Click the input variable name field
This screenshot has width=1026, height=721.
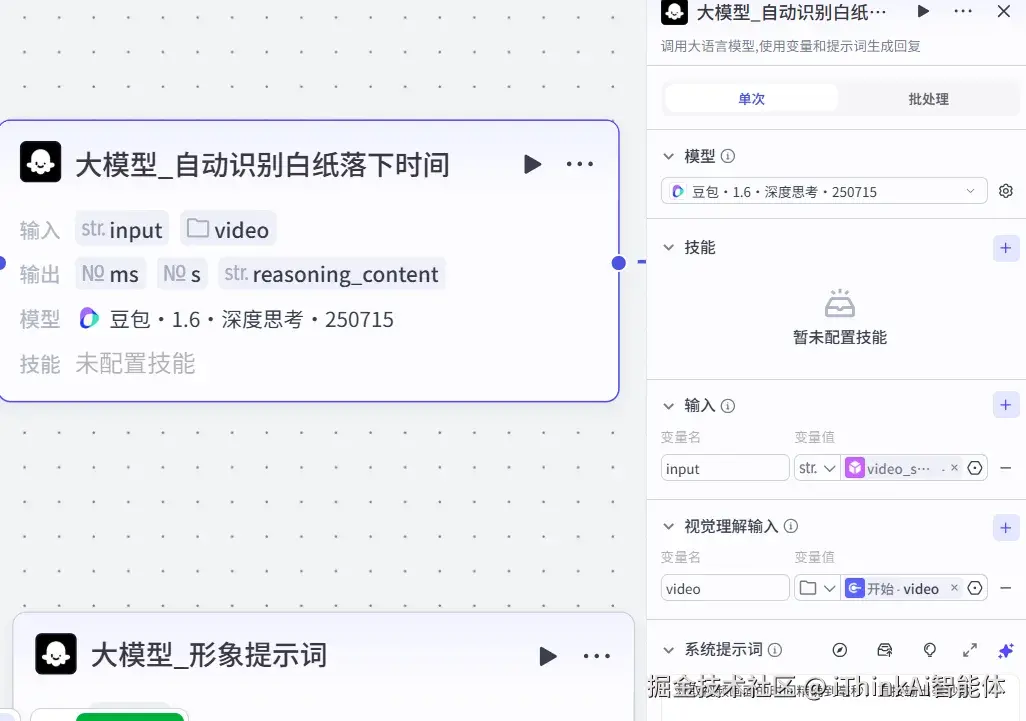click(x=725, y=468)
